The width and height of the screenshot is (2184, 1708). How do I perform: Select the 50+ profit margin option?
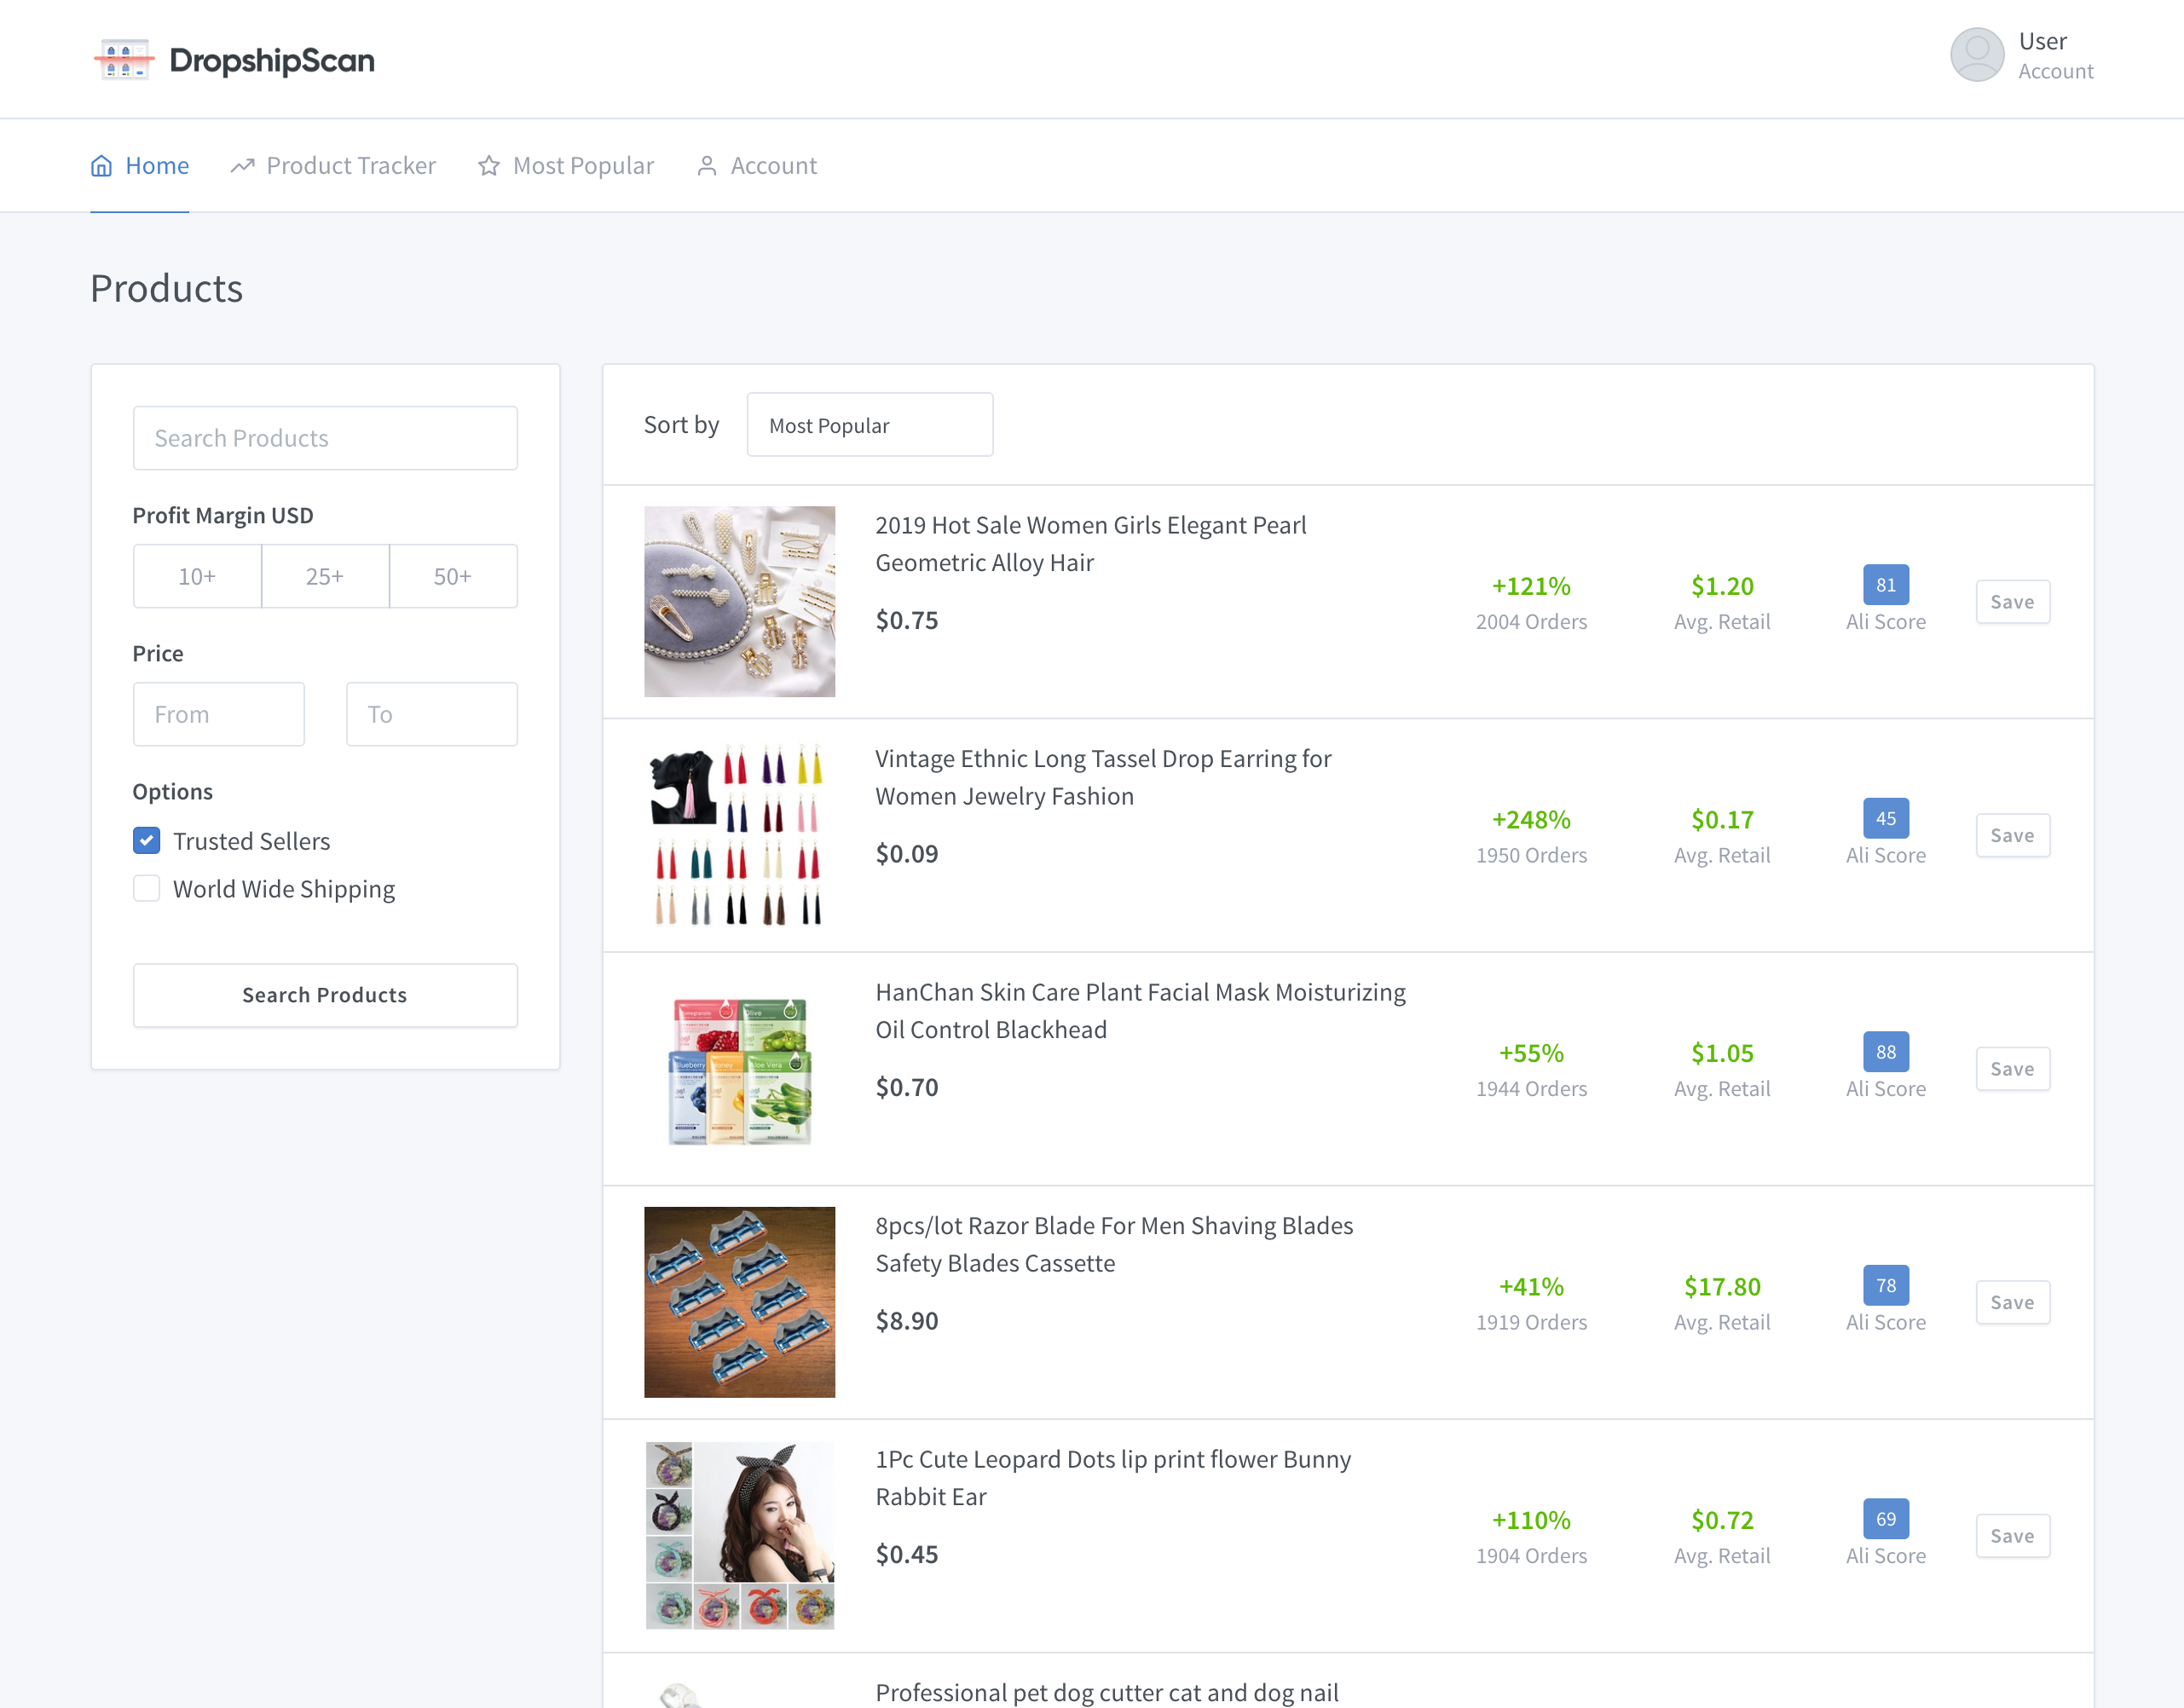pos(452,576)
